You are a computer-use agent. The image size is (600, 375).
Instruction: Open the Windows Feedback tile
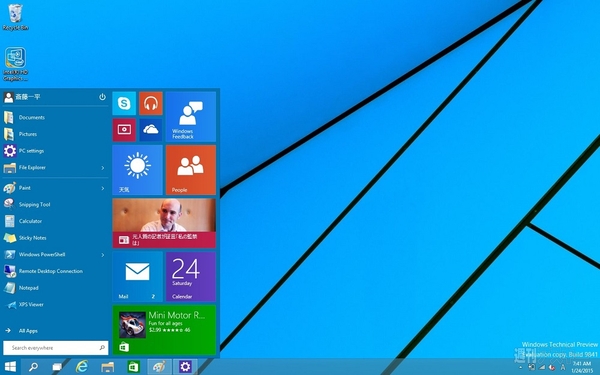[x=191, y=117]
